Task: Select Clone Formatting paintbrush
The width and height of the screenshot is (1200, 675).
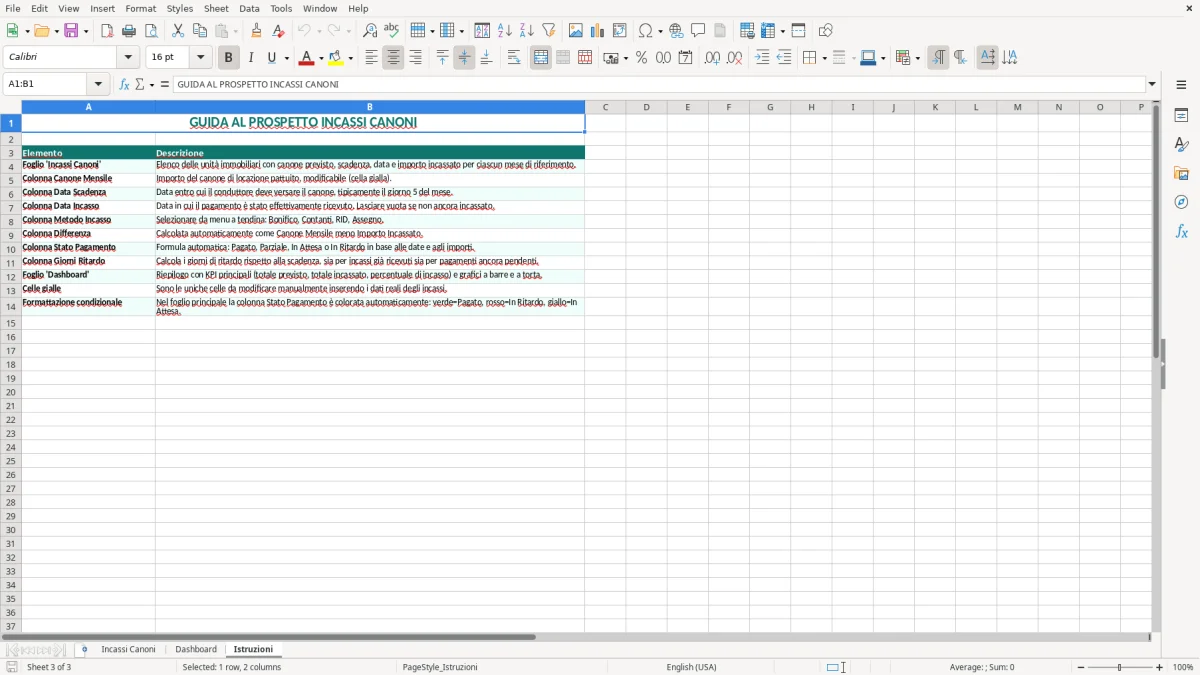Action: [256, 31]
